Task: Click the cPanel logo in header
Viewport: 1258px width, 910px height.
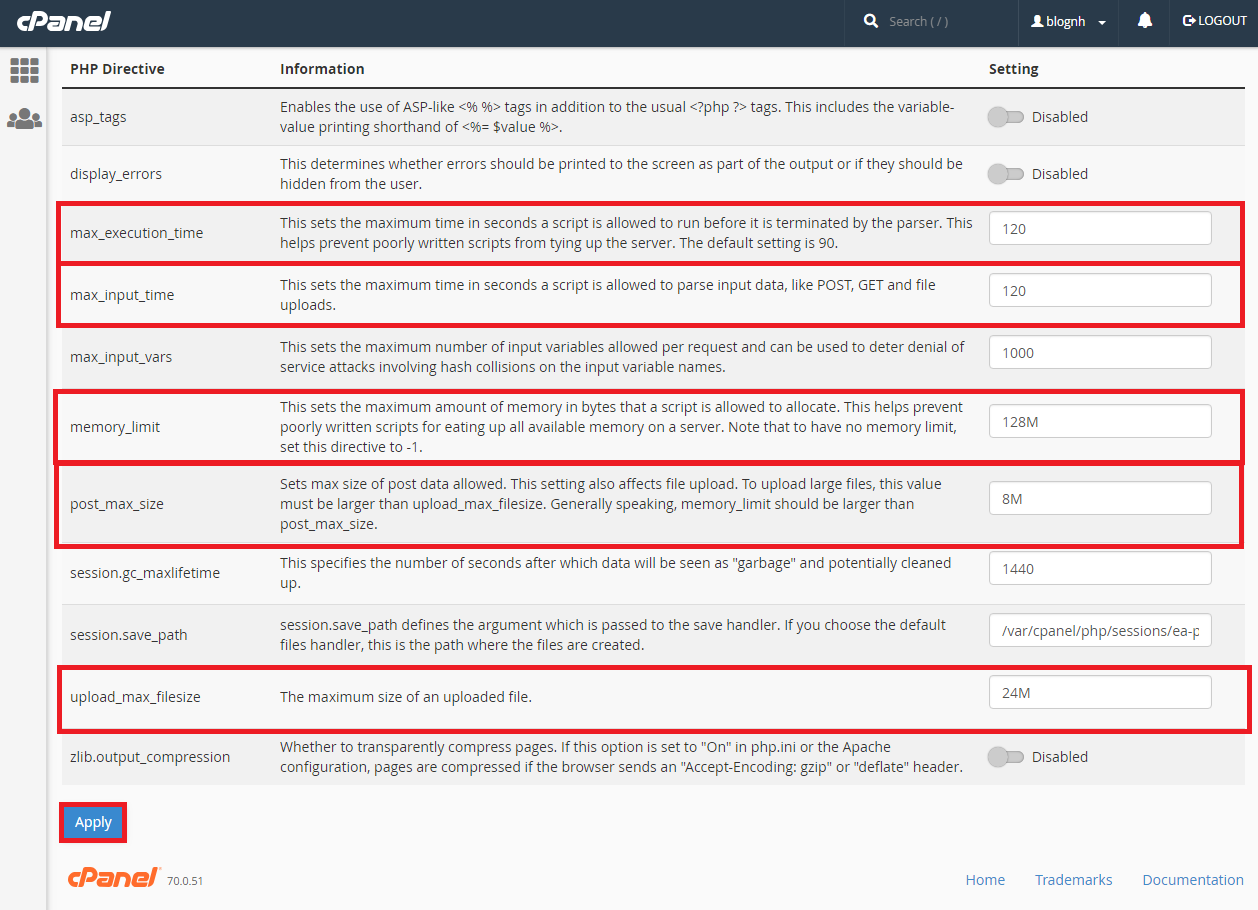Action: click(x=63, y=21)
